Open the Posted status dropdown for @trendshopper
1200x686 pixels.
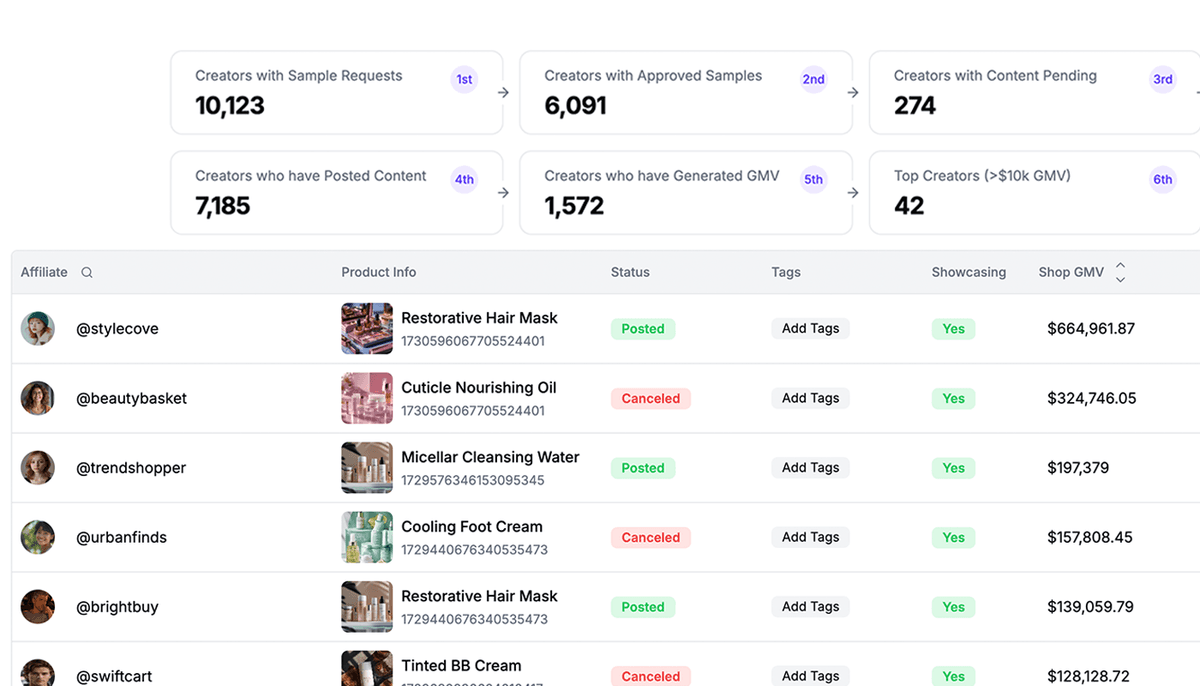[x=642, y=467]
